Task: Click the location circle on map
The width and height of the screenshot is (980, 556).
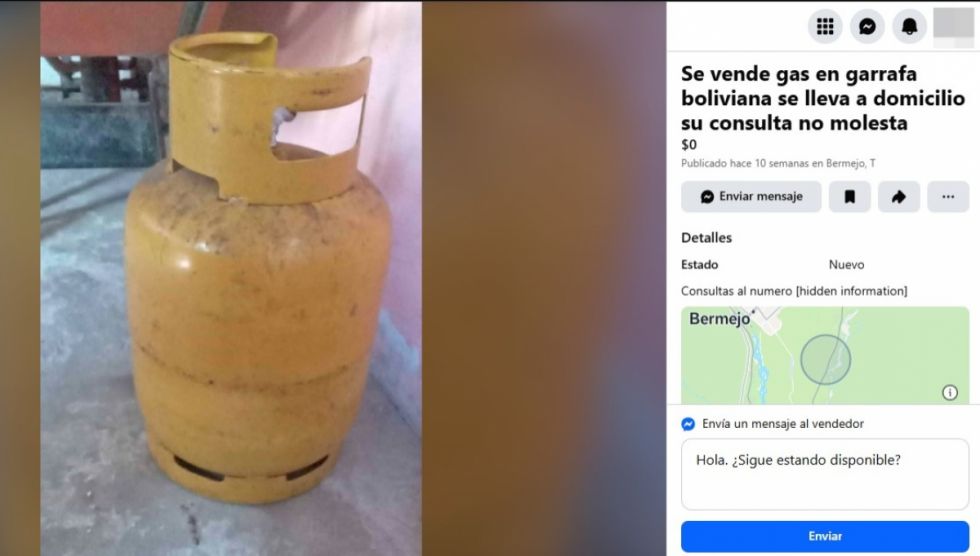Action: (x=826, y=360)
